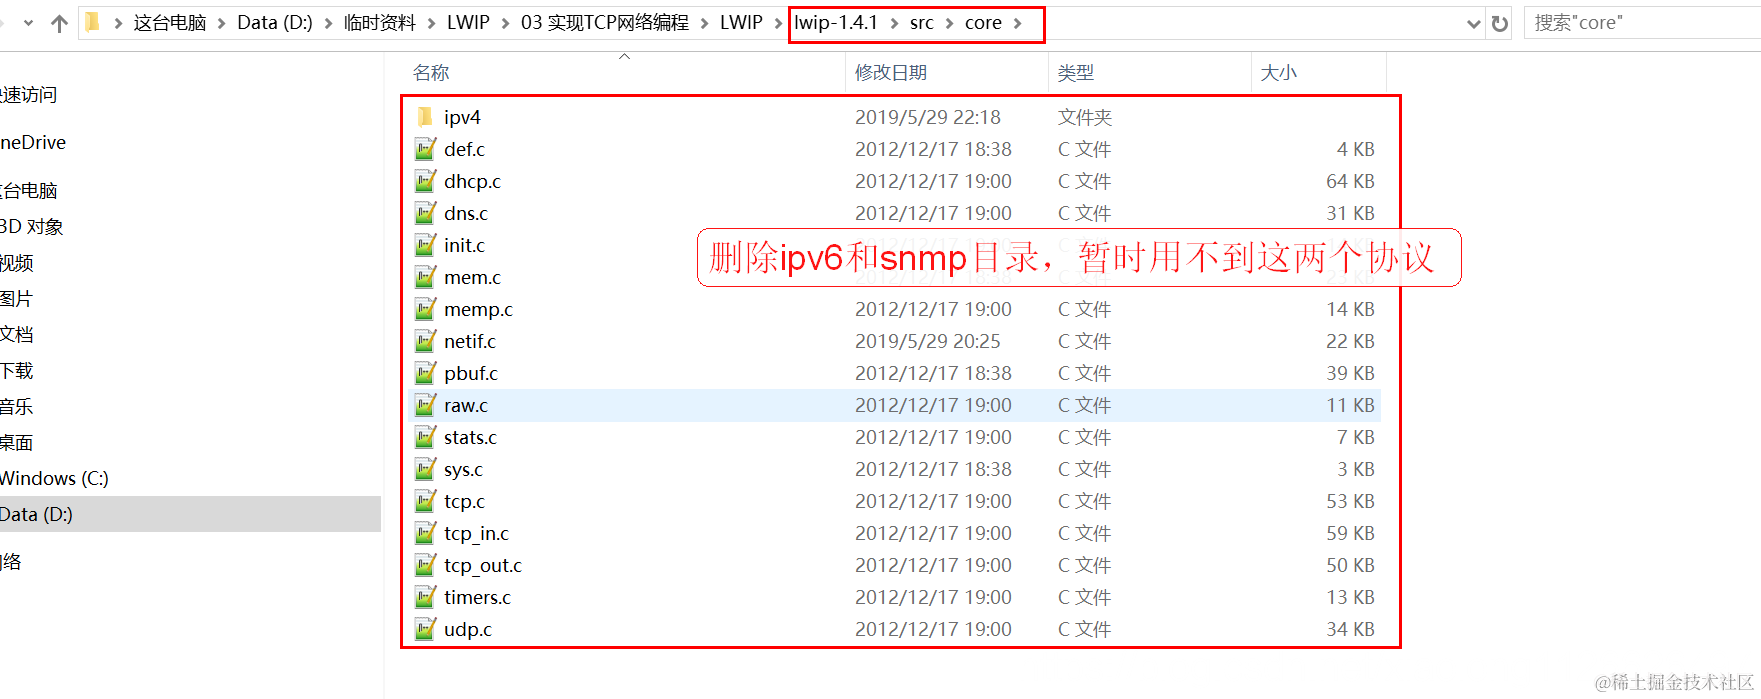1761x699 pixels.
Task: Select the netif.c file icon
Action: (425, 341)
